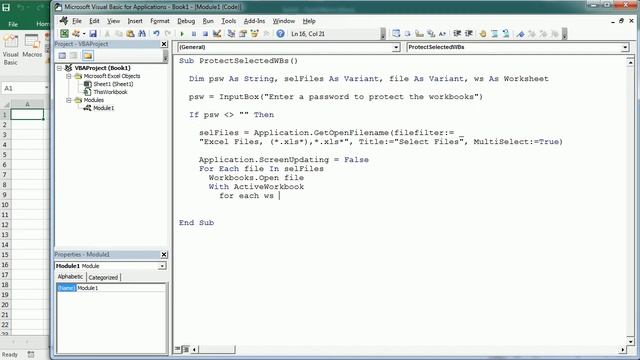
Task: Open the ProtectSelectedWBs procedure dropdown
Action: click(x=625, y=47)
